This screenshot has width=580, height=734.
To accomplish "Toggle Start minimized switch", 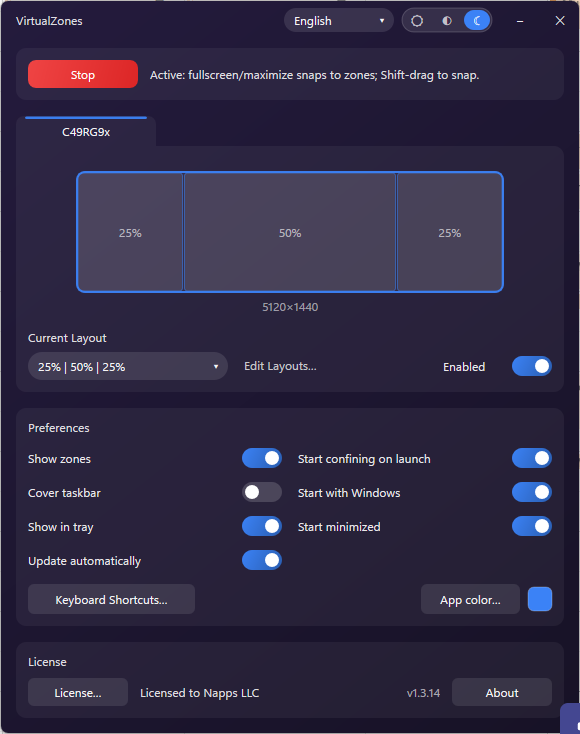I will [x=531, y=526].
